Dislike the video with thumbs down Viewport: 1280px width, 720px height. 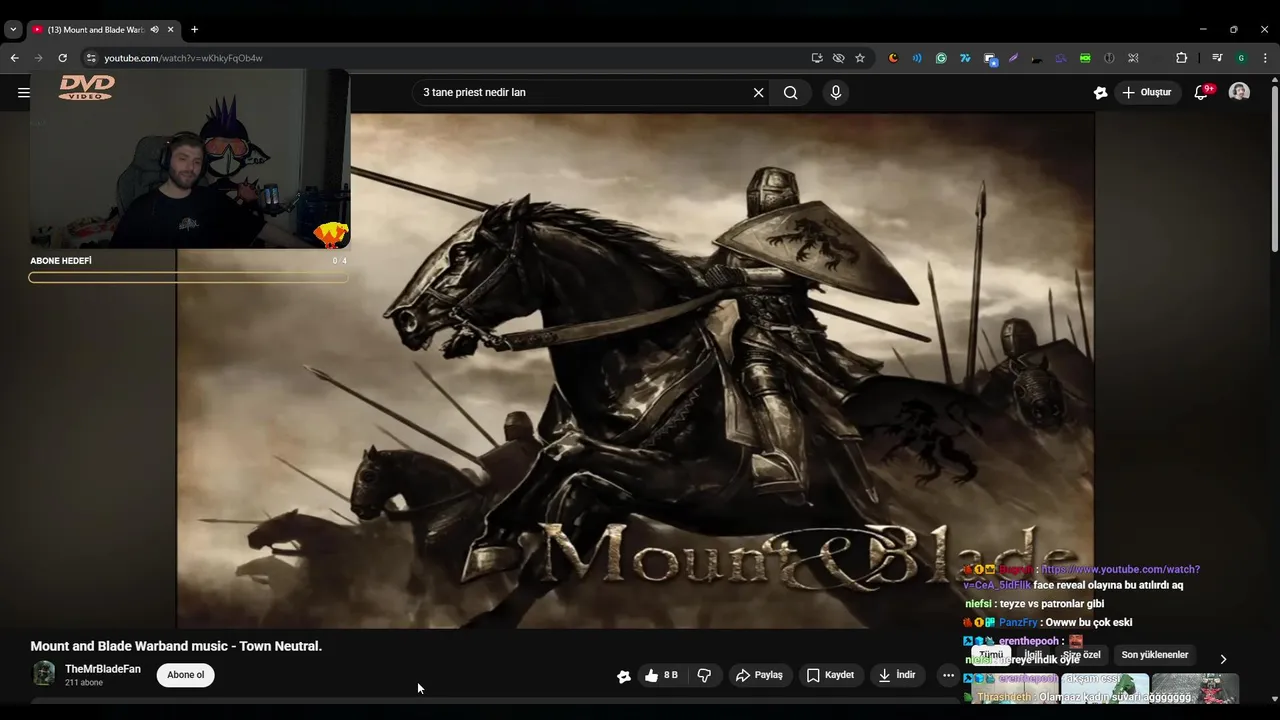pos(704,675)
